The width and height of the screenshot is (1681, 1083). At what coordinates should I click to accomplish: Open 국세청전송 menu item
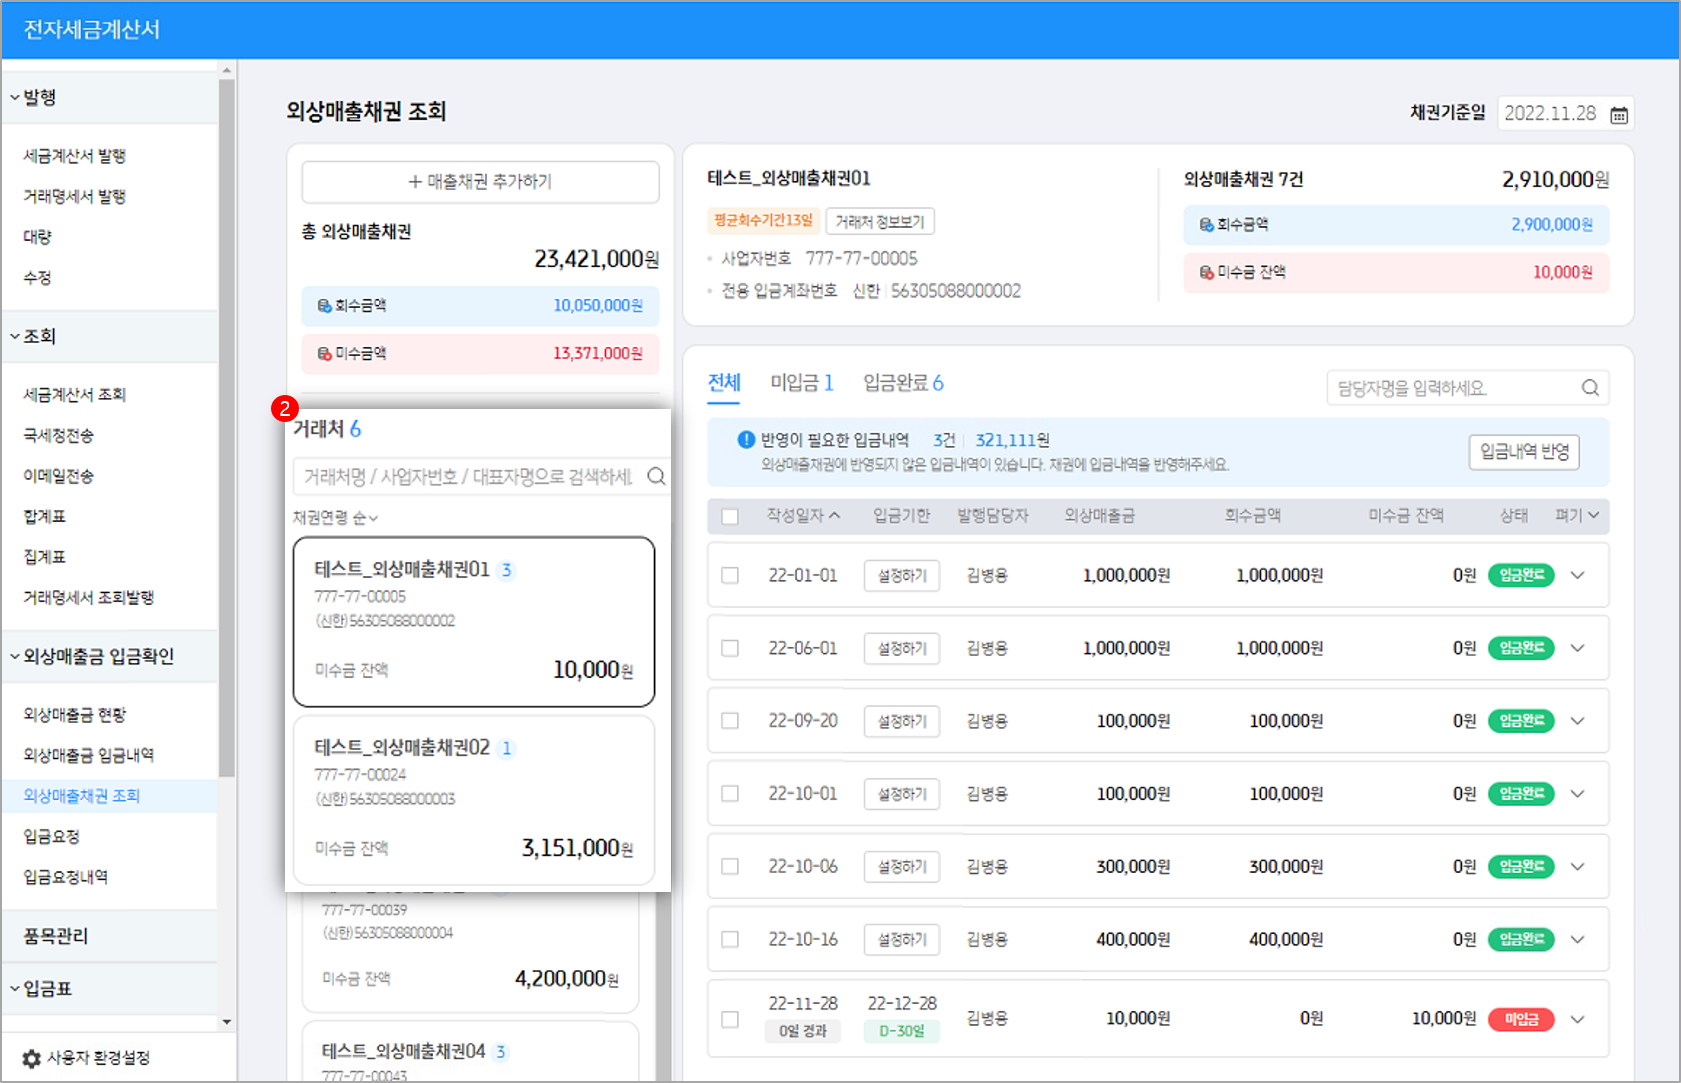(59, 436)
